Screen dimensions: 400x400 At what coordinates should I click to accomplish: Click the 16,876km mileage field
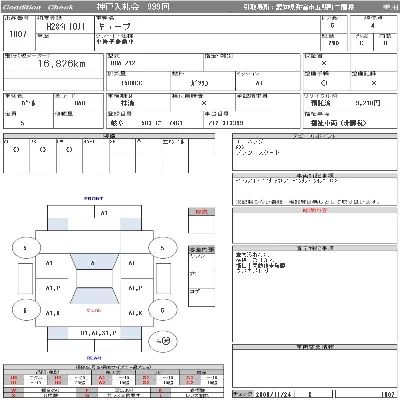click(x=62, y=63)
